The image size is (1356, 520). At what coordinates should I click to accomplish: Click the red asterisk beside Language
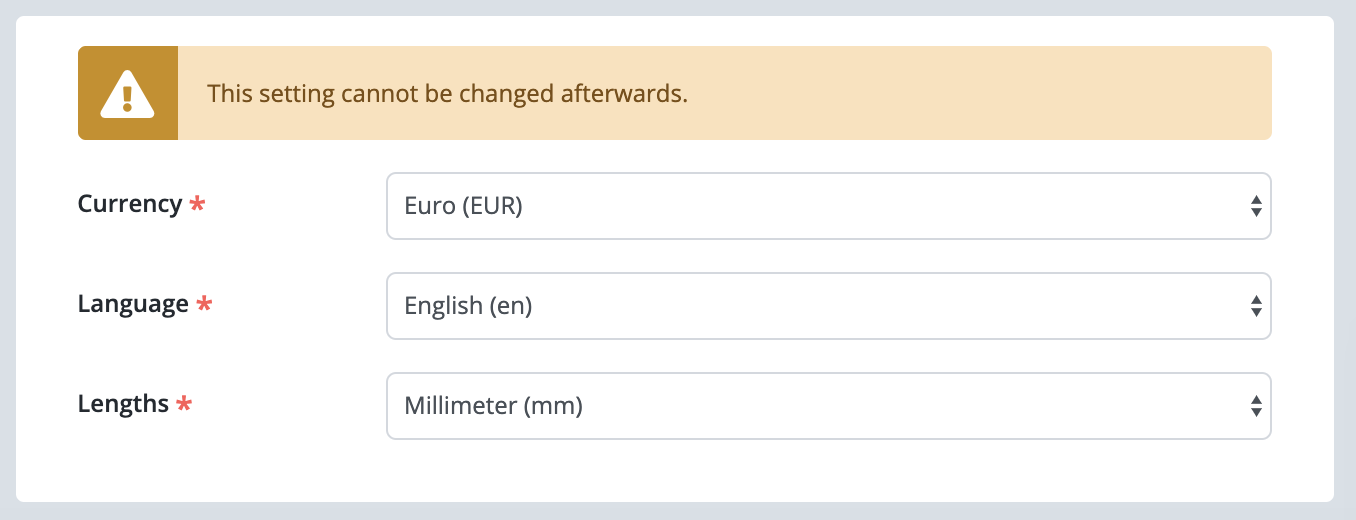pyautogui.click(x=204, y=305)
